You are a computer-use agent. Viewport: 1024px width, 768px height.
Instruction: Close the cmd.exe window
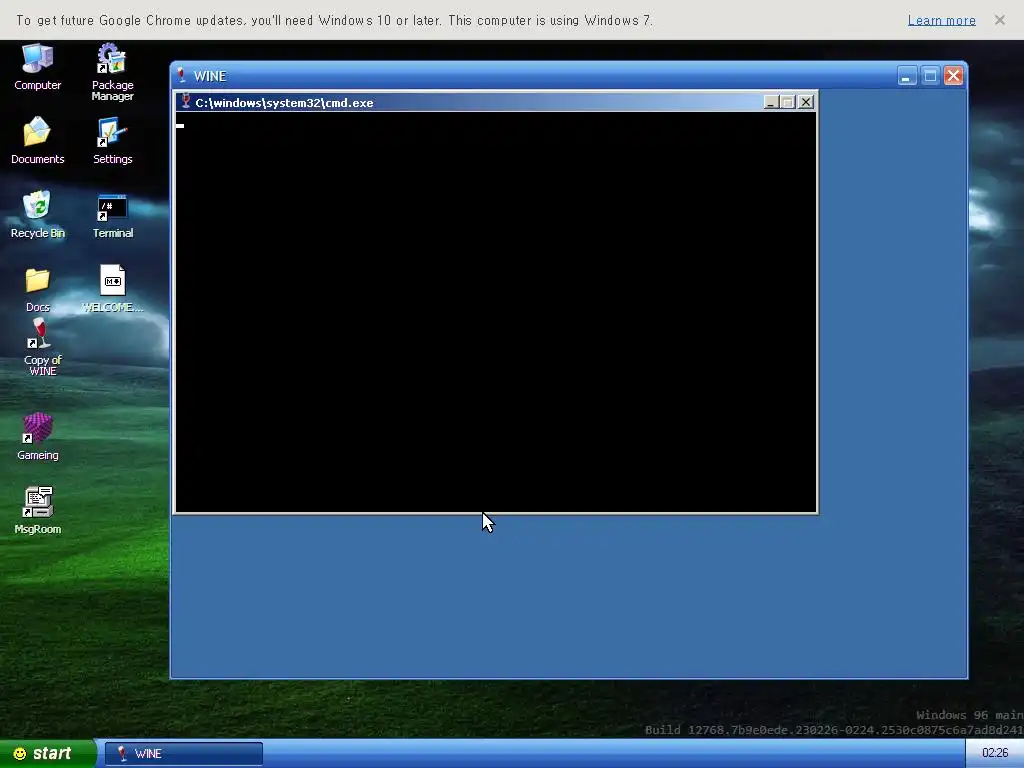click(x=806, y=102)
